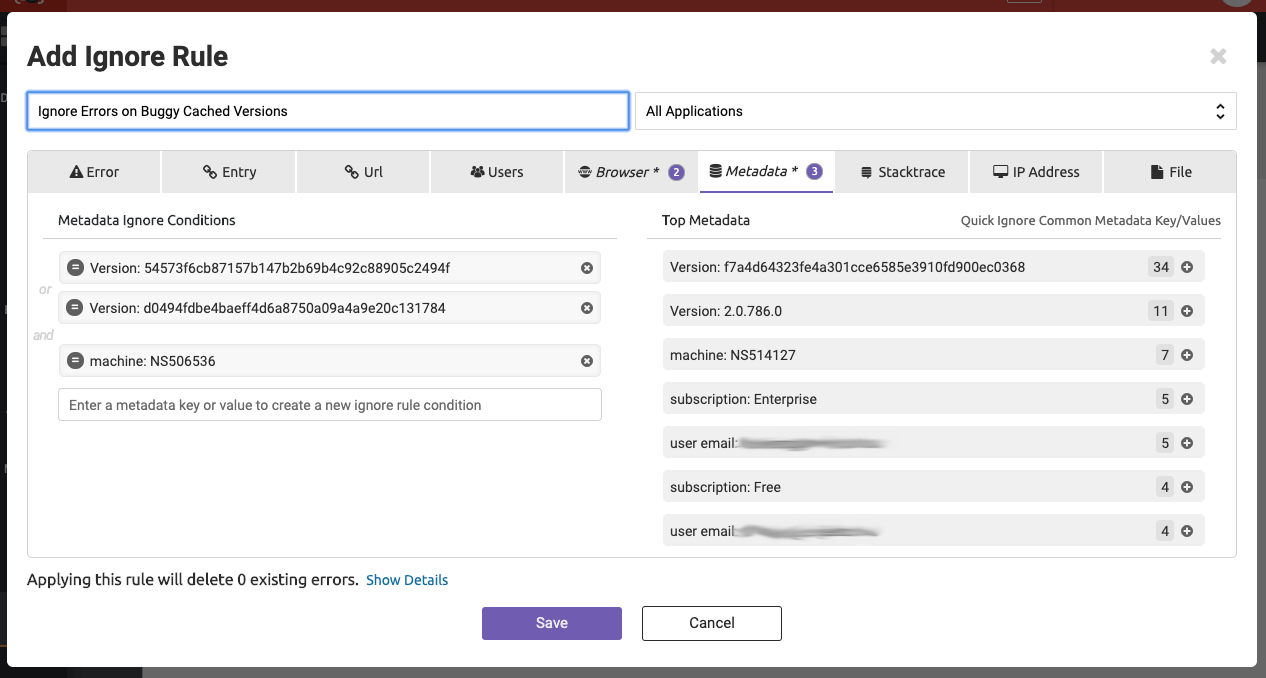The height and width of the screenshot is (678, 1266).
Task: Switch to the Url tab
Action: (x=363, y=172)
